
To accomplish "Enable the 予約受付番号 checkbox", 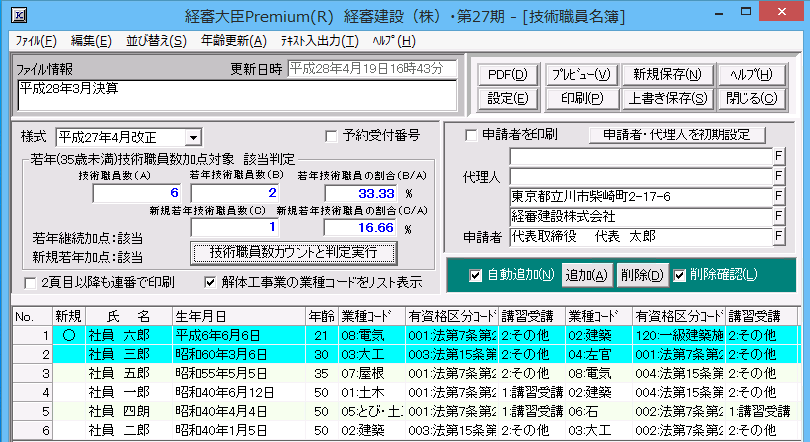I will tap(334, 136).
